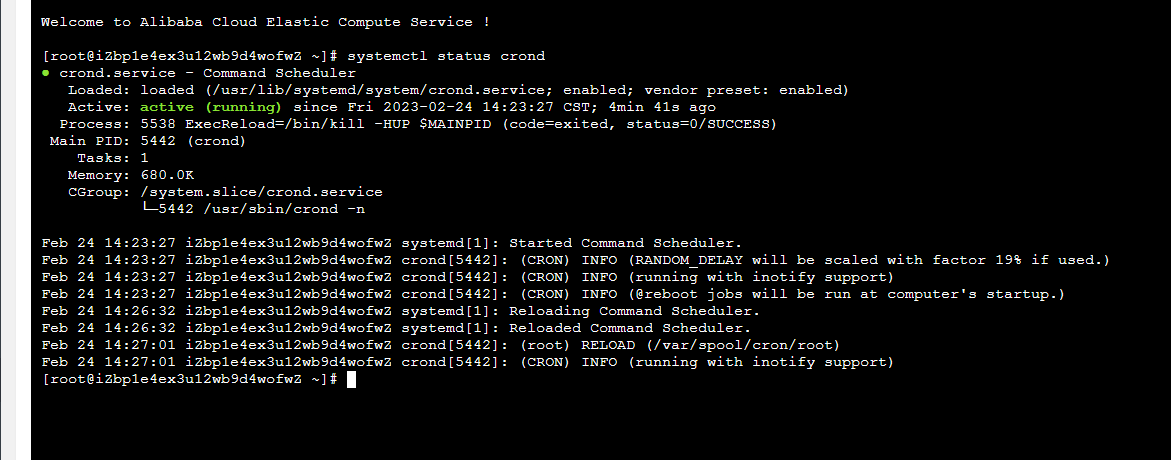Click the Welcome to Alibaba Cloud banner line
The image size is (1171, 460).
[266, 22]
